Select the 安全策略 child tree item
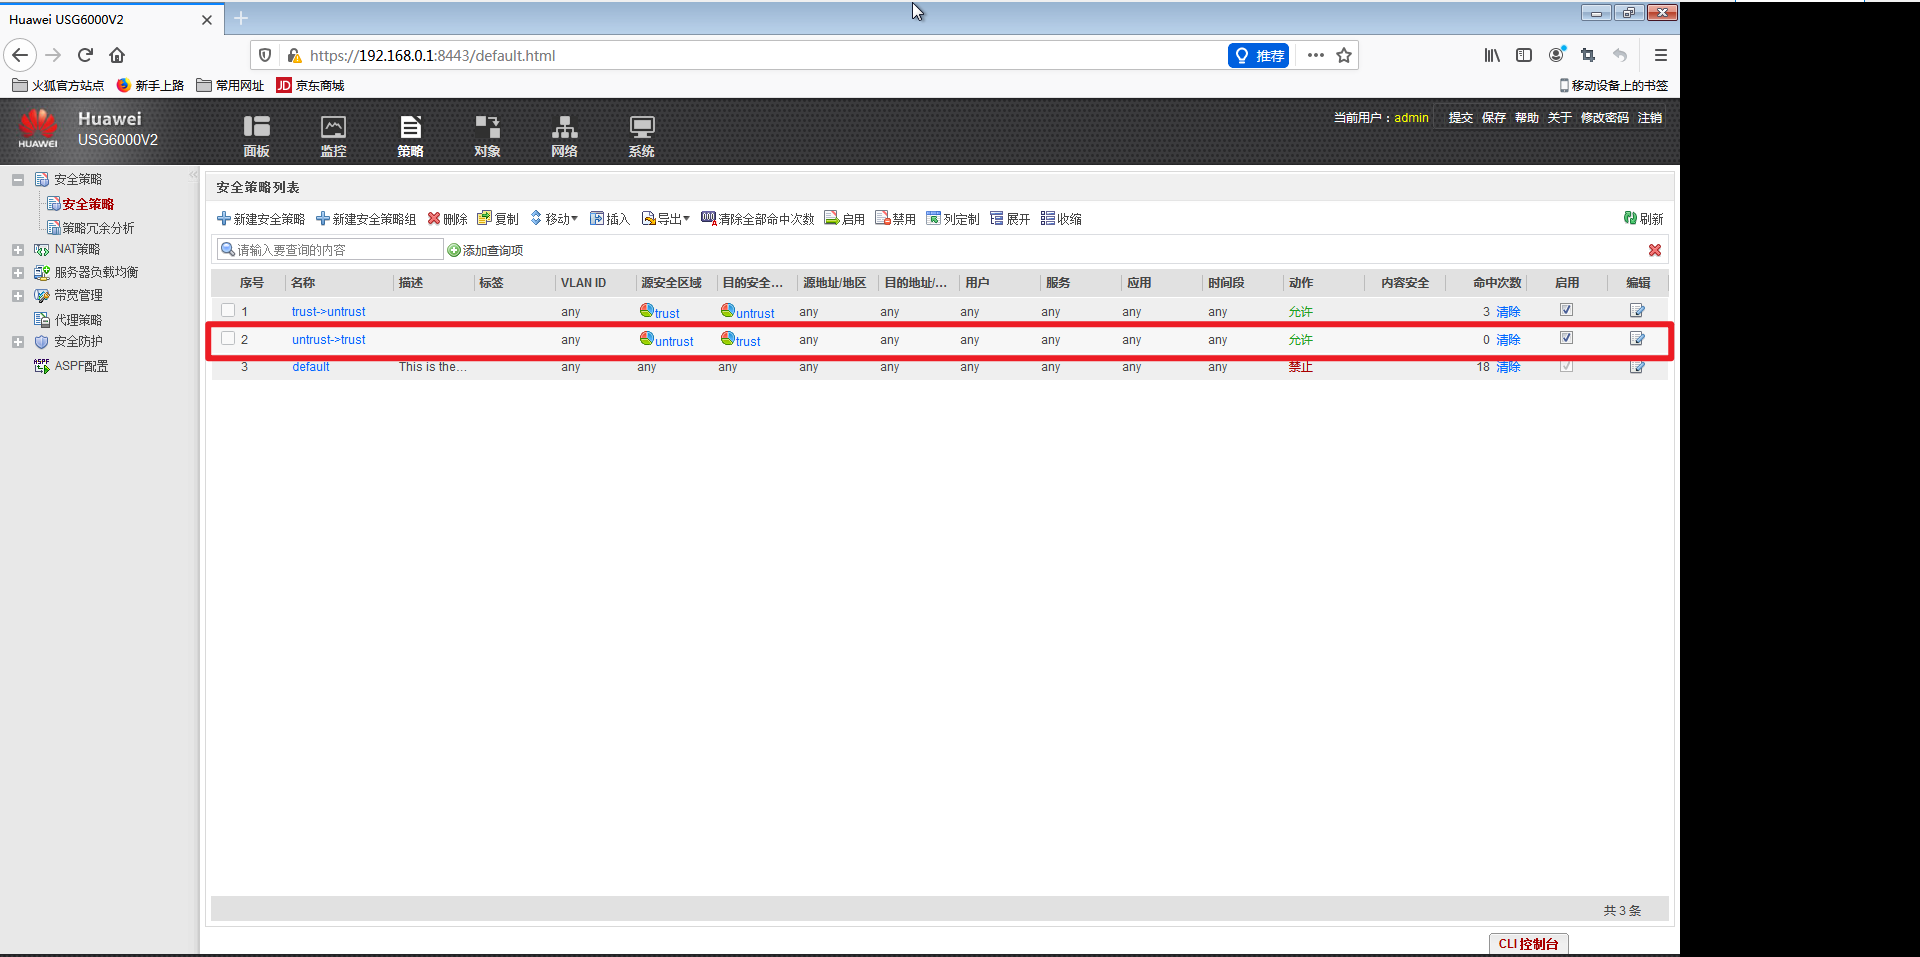Viewport: 1920px width, 957px height. coord(88,204)
